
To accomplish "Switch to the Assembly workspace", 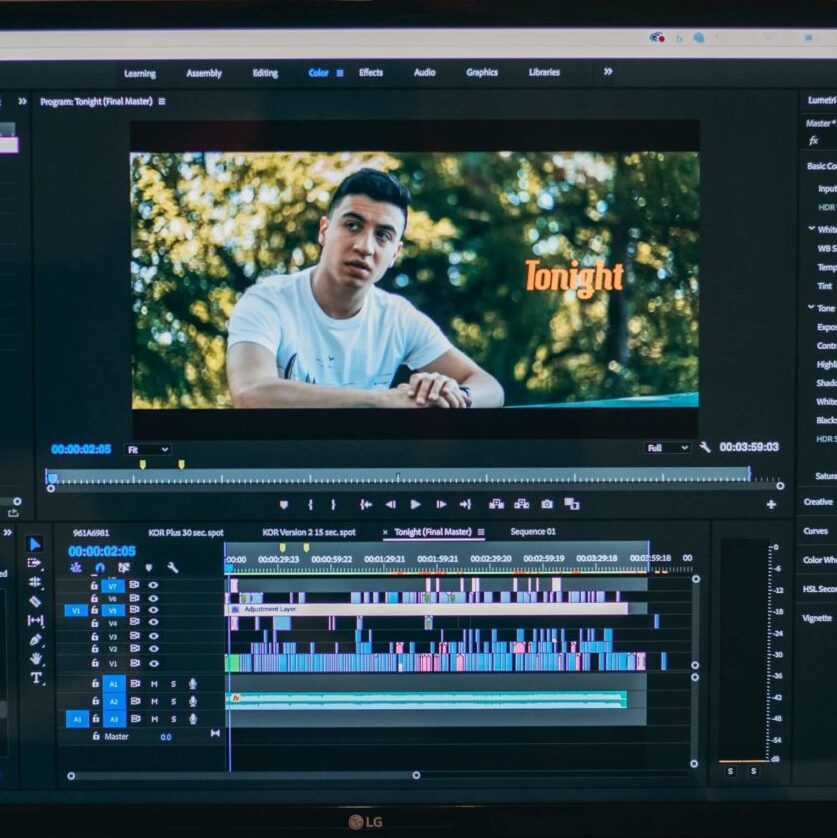I will [x=204, y=73].
